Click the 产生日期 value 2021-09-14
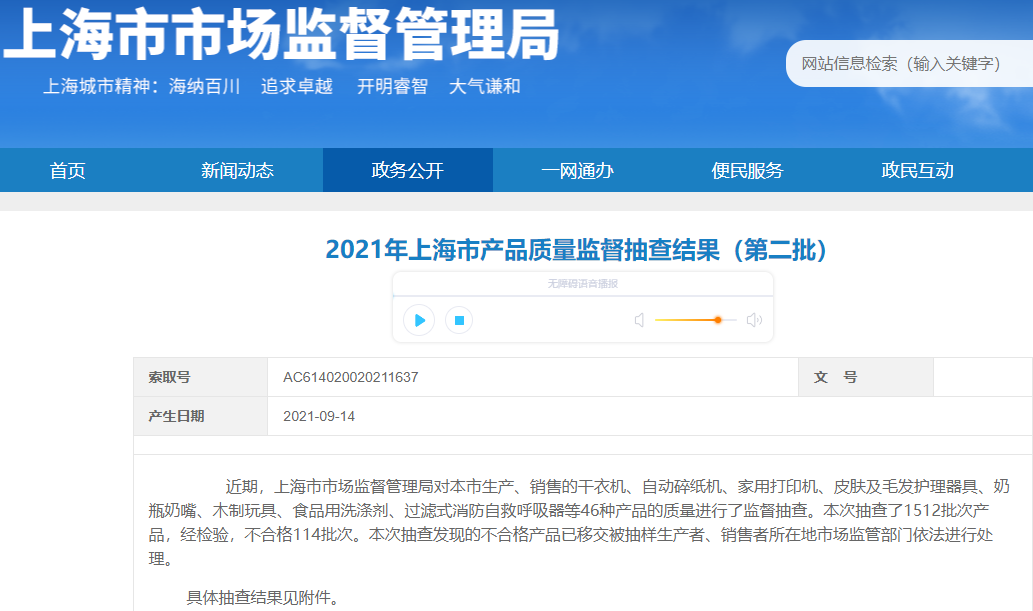1033x611 pixels. coord(319,416)
